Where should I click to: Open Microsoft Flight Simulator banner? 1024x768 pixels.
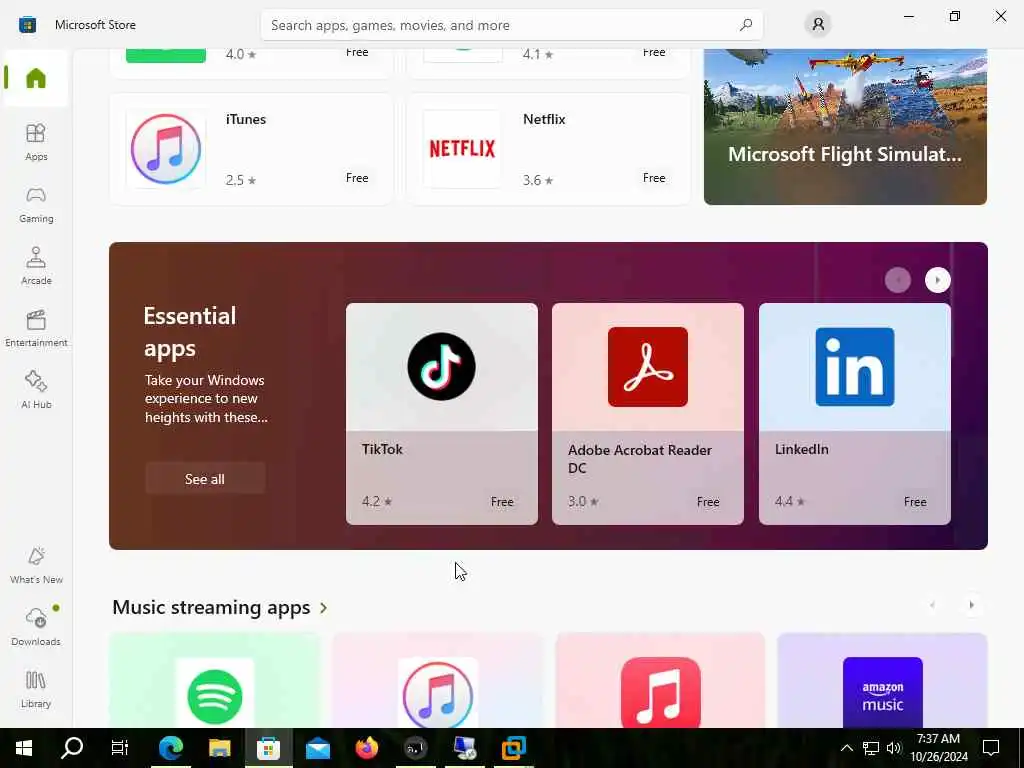pyautogui.click(x=845, y=127)
